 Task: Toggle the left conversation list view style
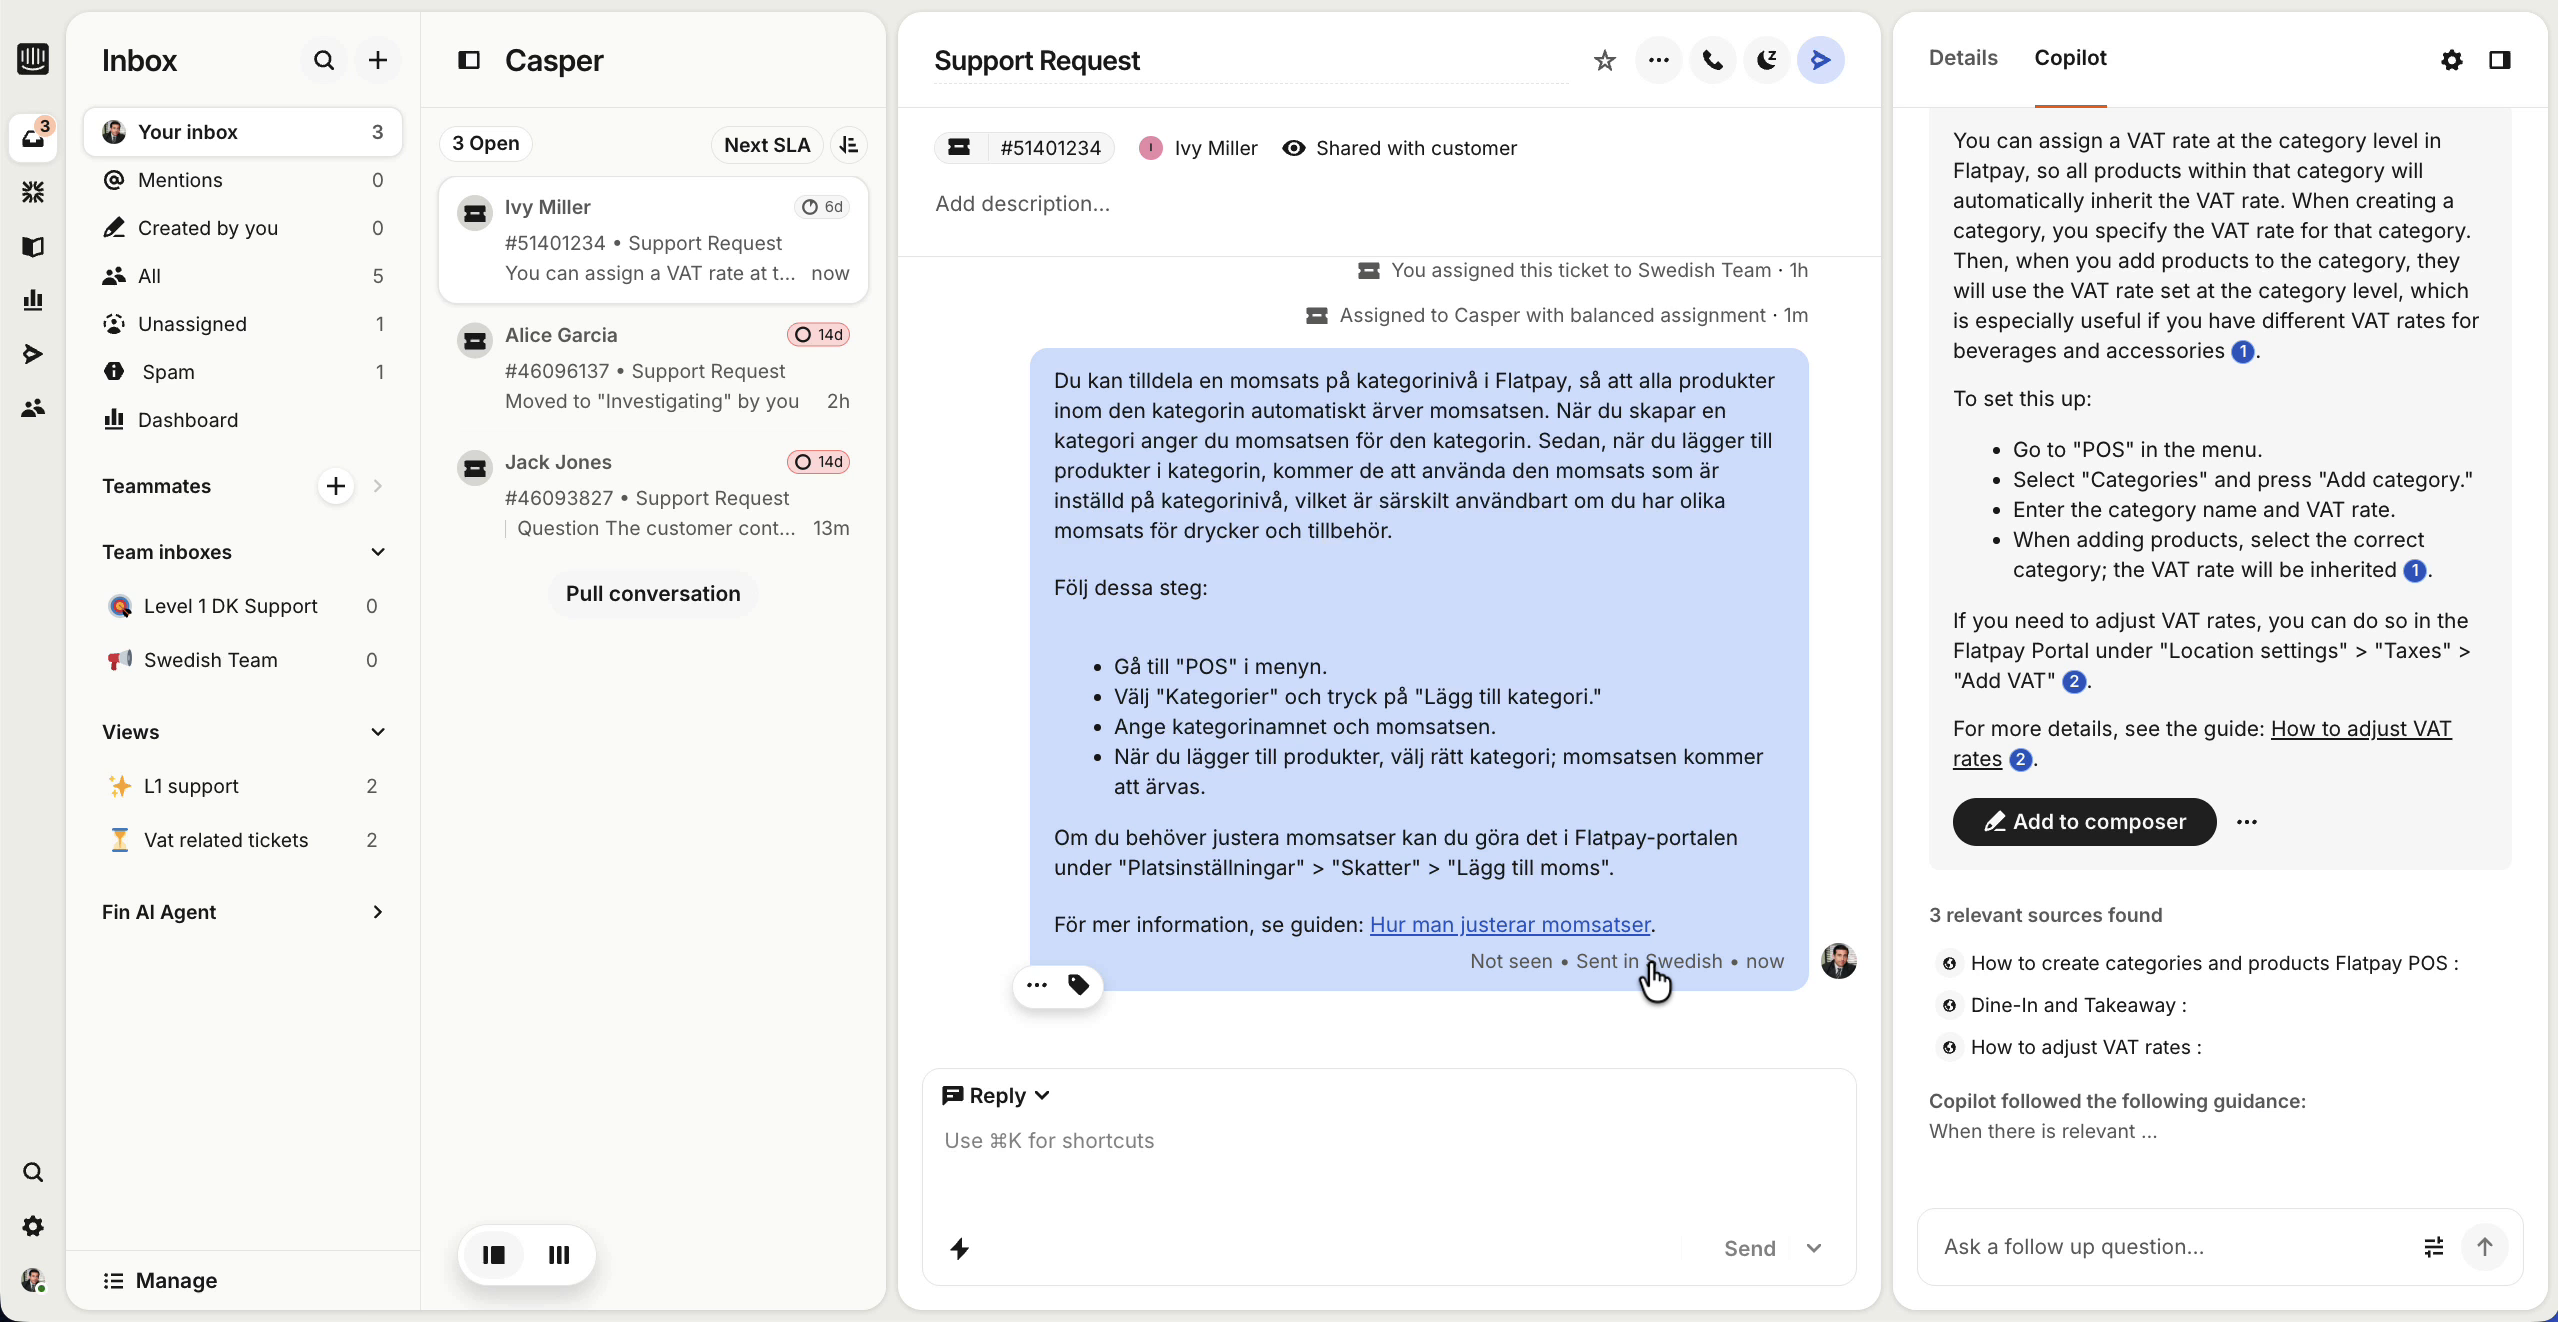(x=492, y=1256)
